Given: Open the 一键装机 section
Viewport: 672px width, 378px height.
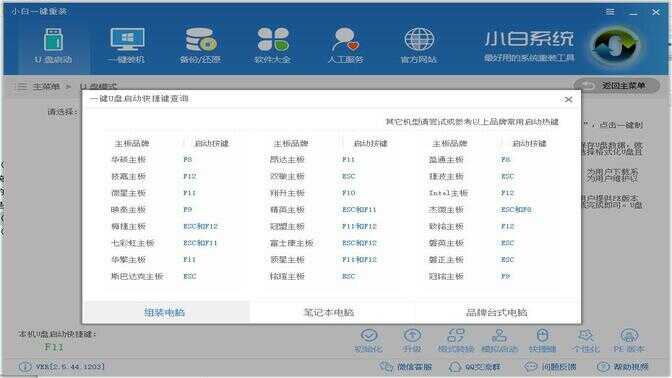Looking at the screenshot, I should coord(127,46).
